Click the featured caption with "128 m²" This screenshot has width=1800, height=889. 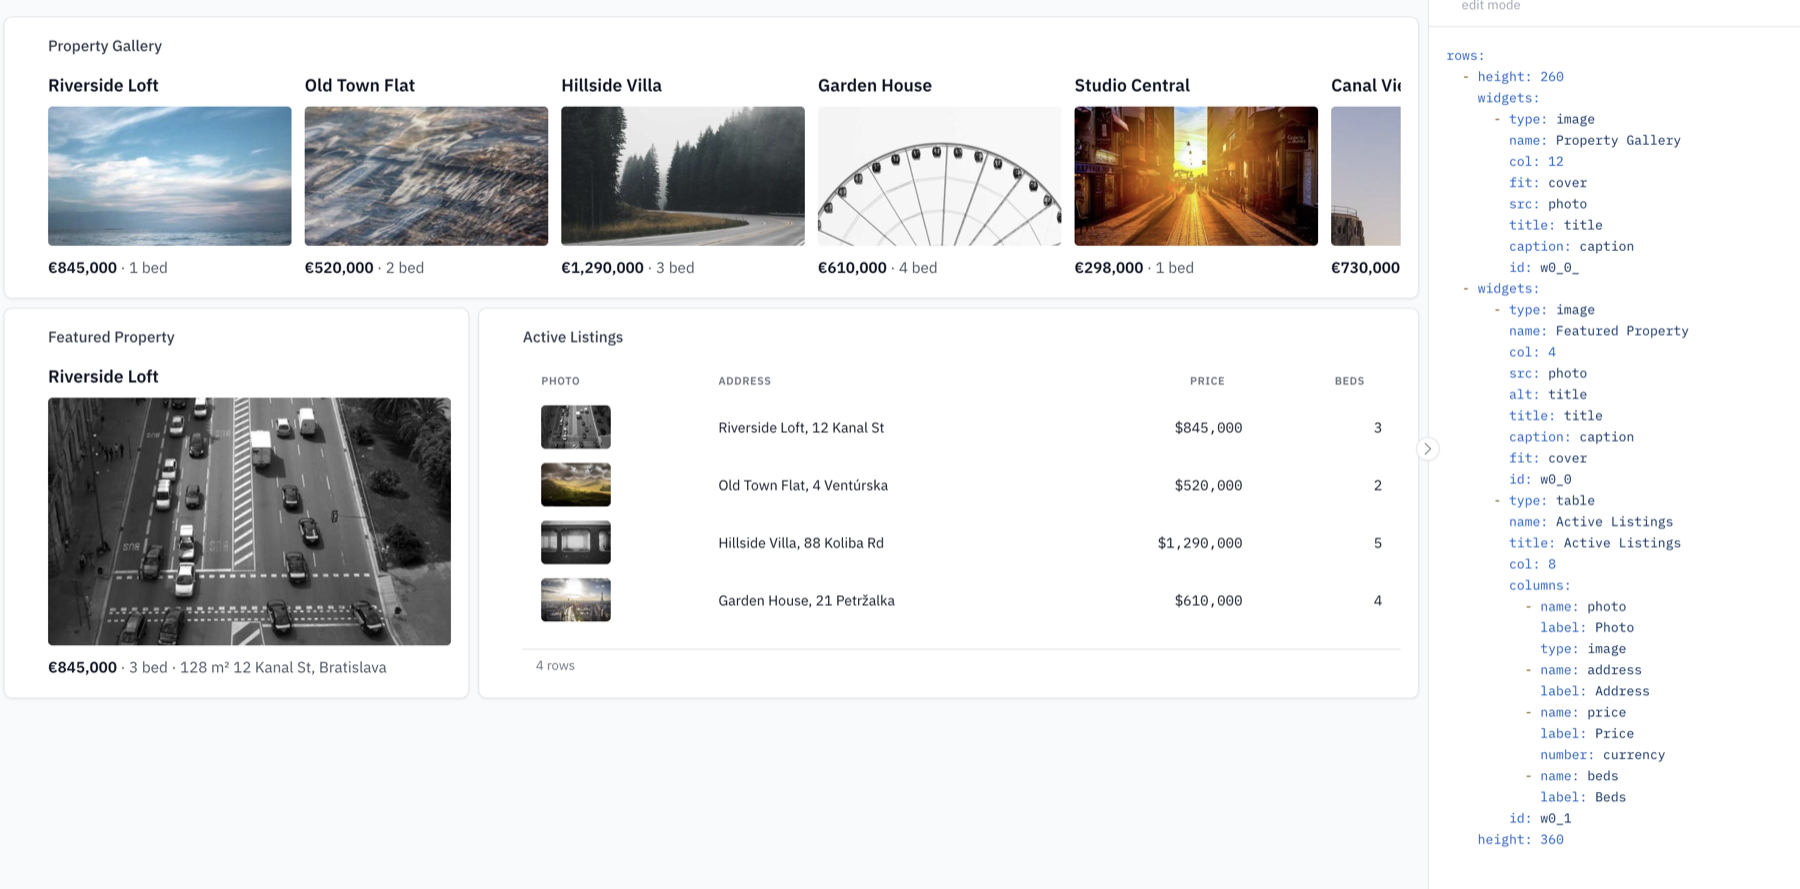(217, 668)
